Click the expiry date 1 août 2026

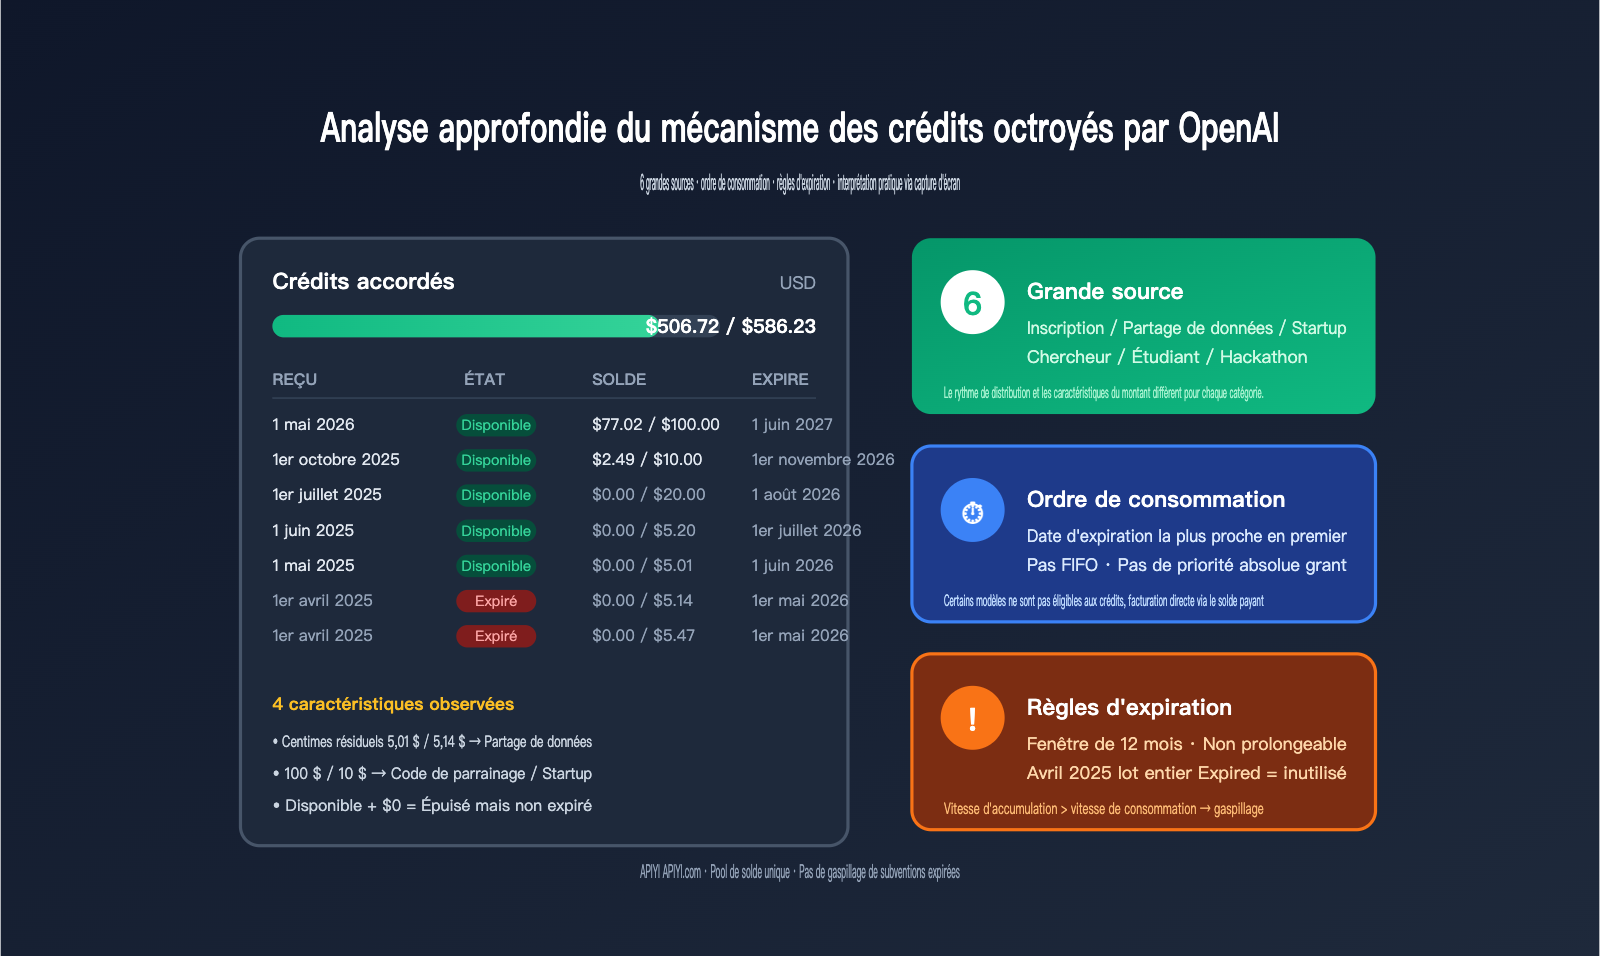[x=796, y=494]
